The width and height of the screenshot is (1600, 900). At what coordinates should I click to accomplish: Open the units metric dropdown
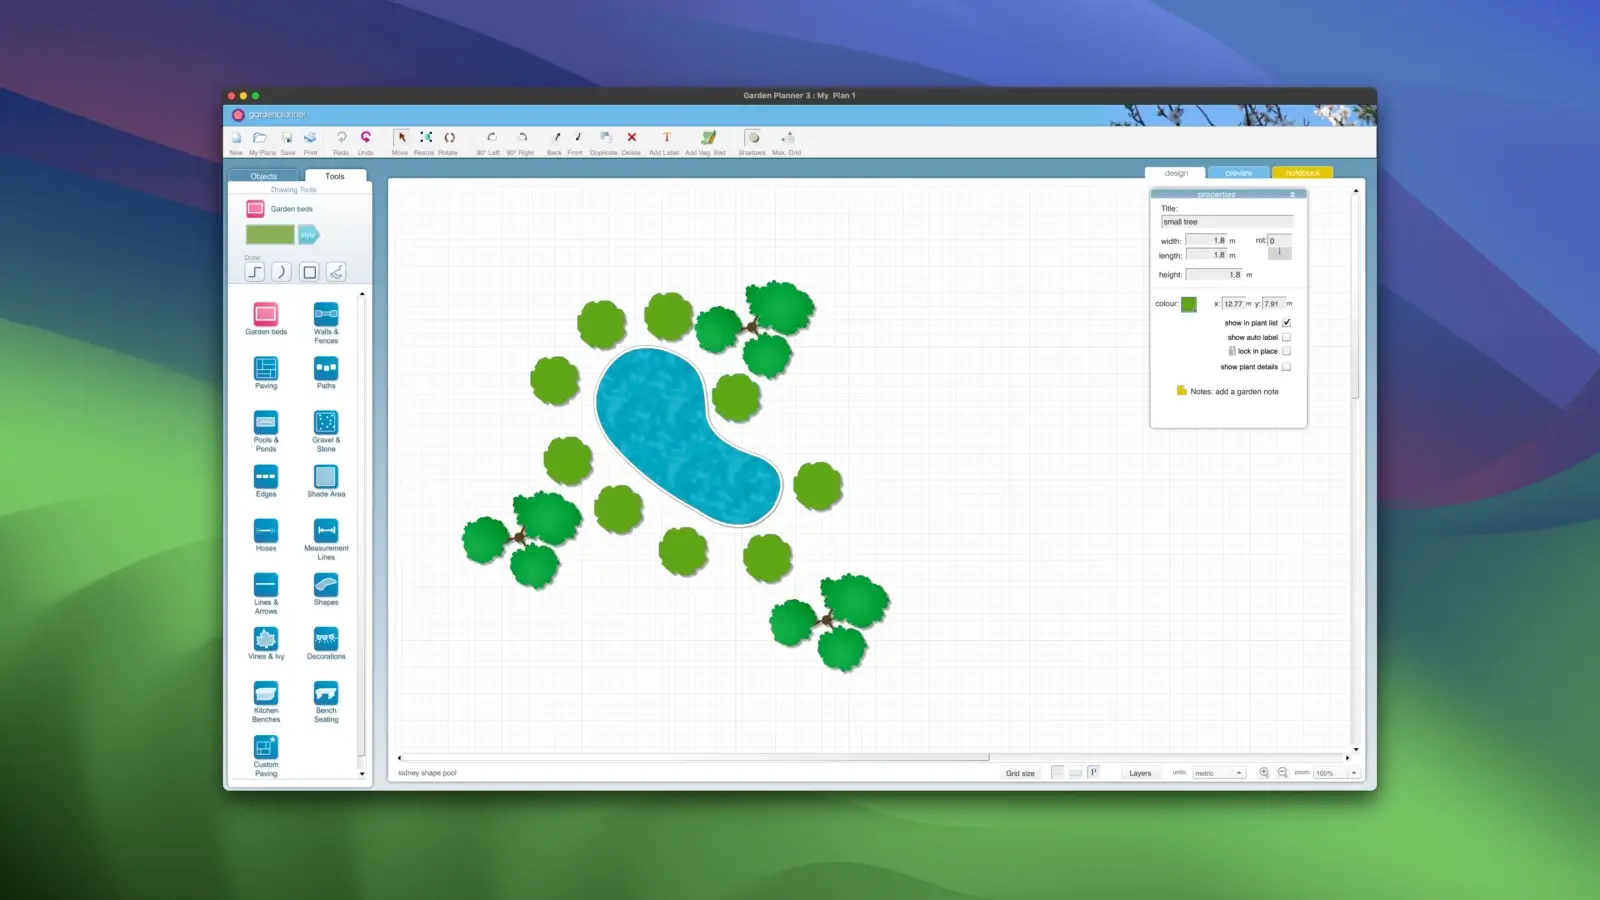(x=1219, y=773)
